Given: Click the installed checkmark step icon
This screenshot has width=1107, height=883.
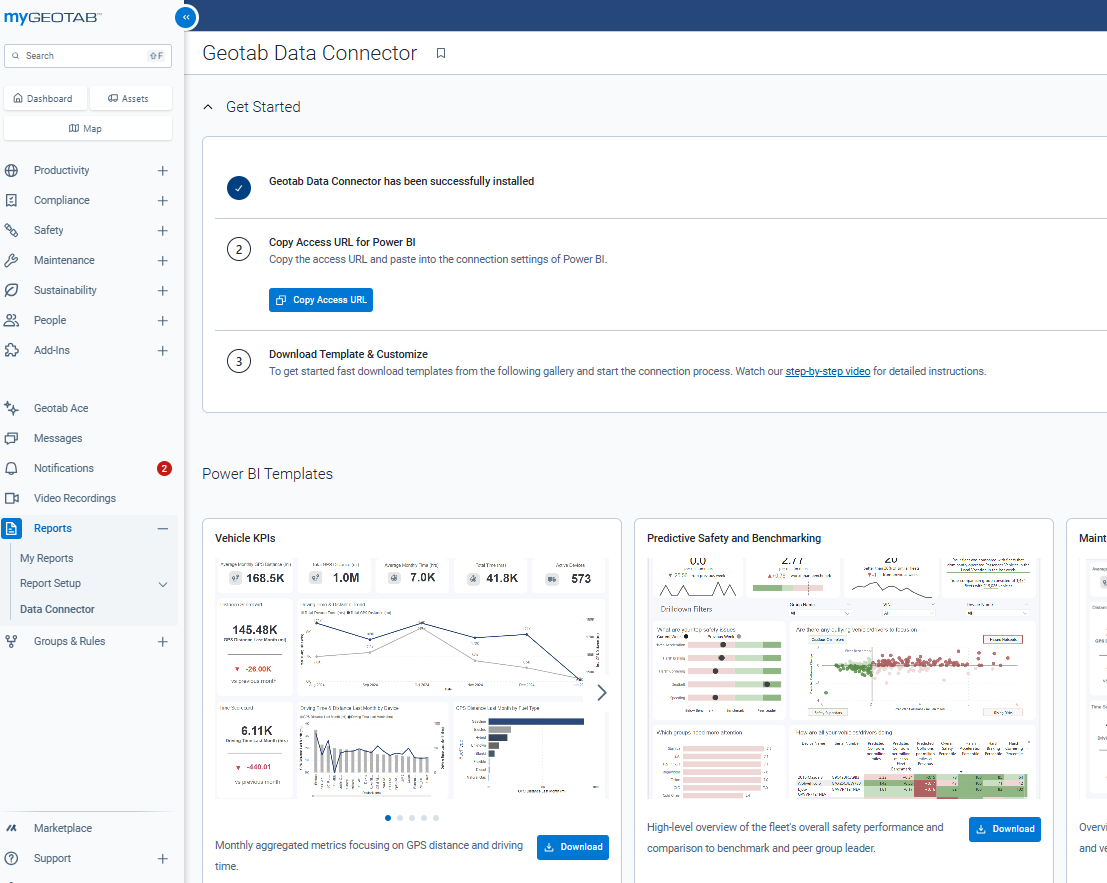Looking at the screenshot, I should click(x=239, y=188).
